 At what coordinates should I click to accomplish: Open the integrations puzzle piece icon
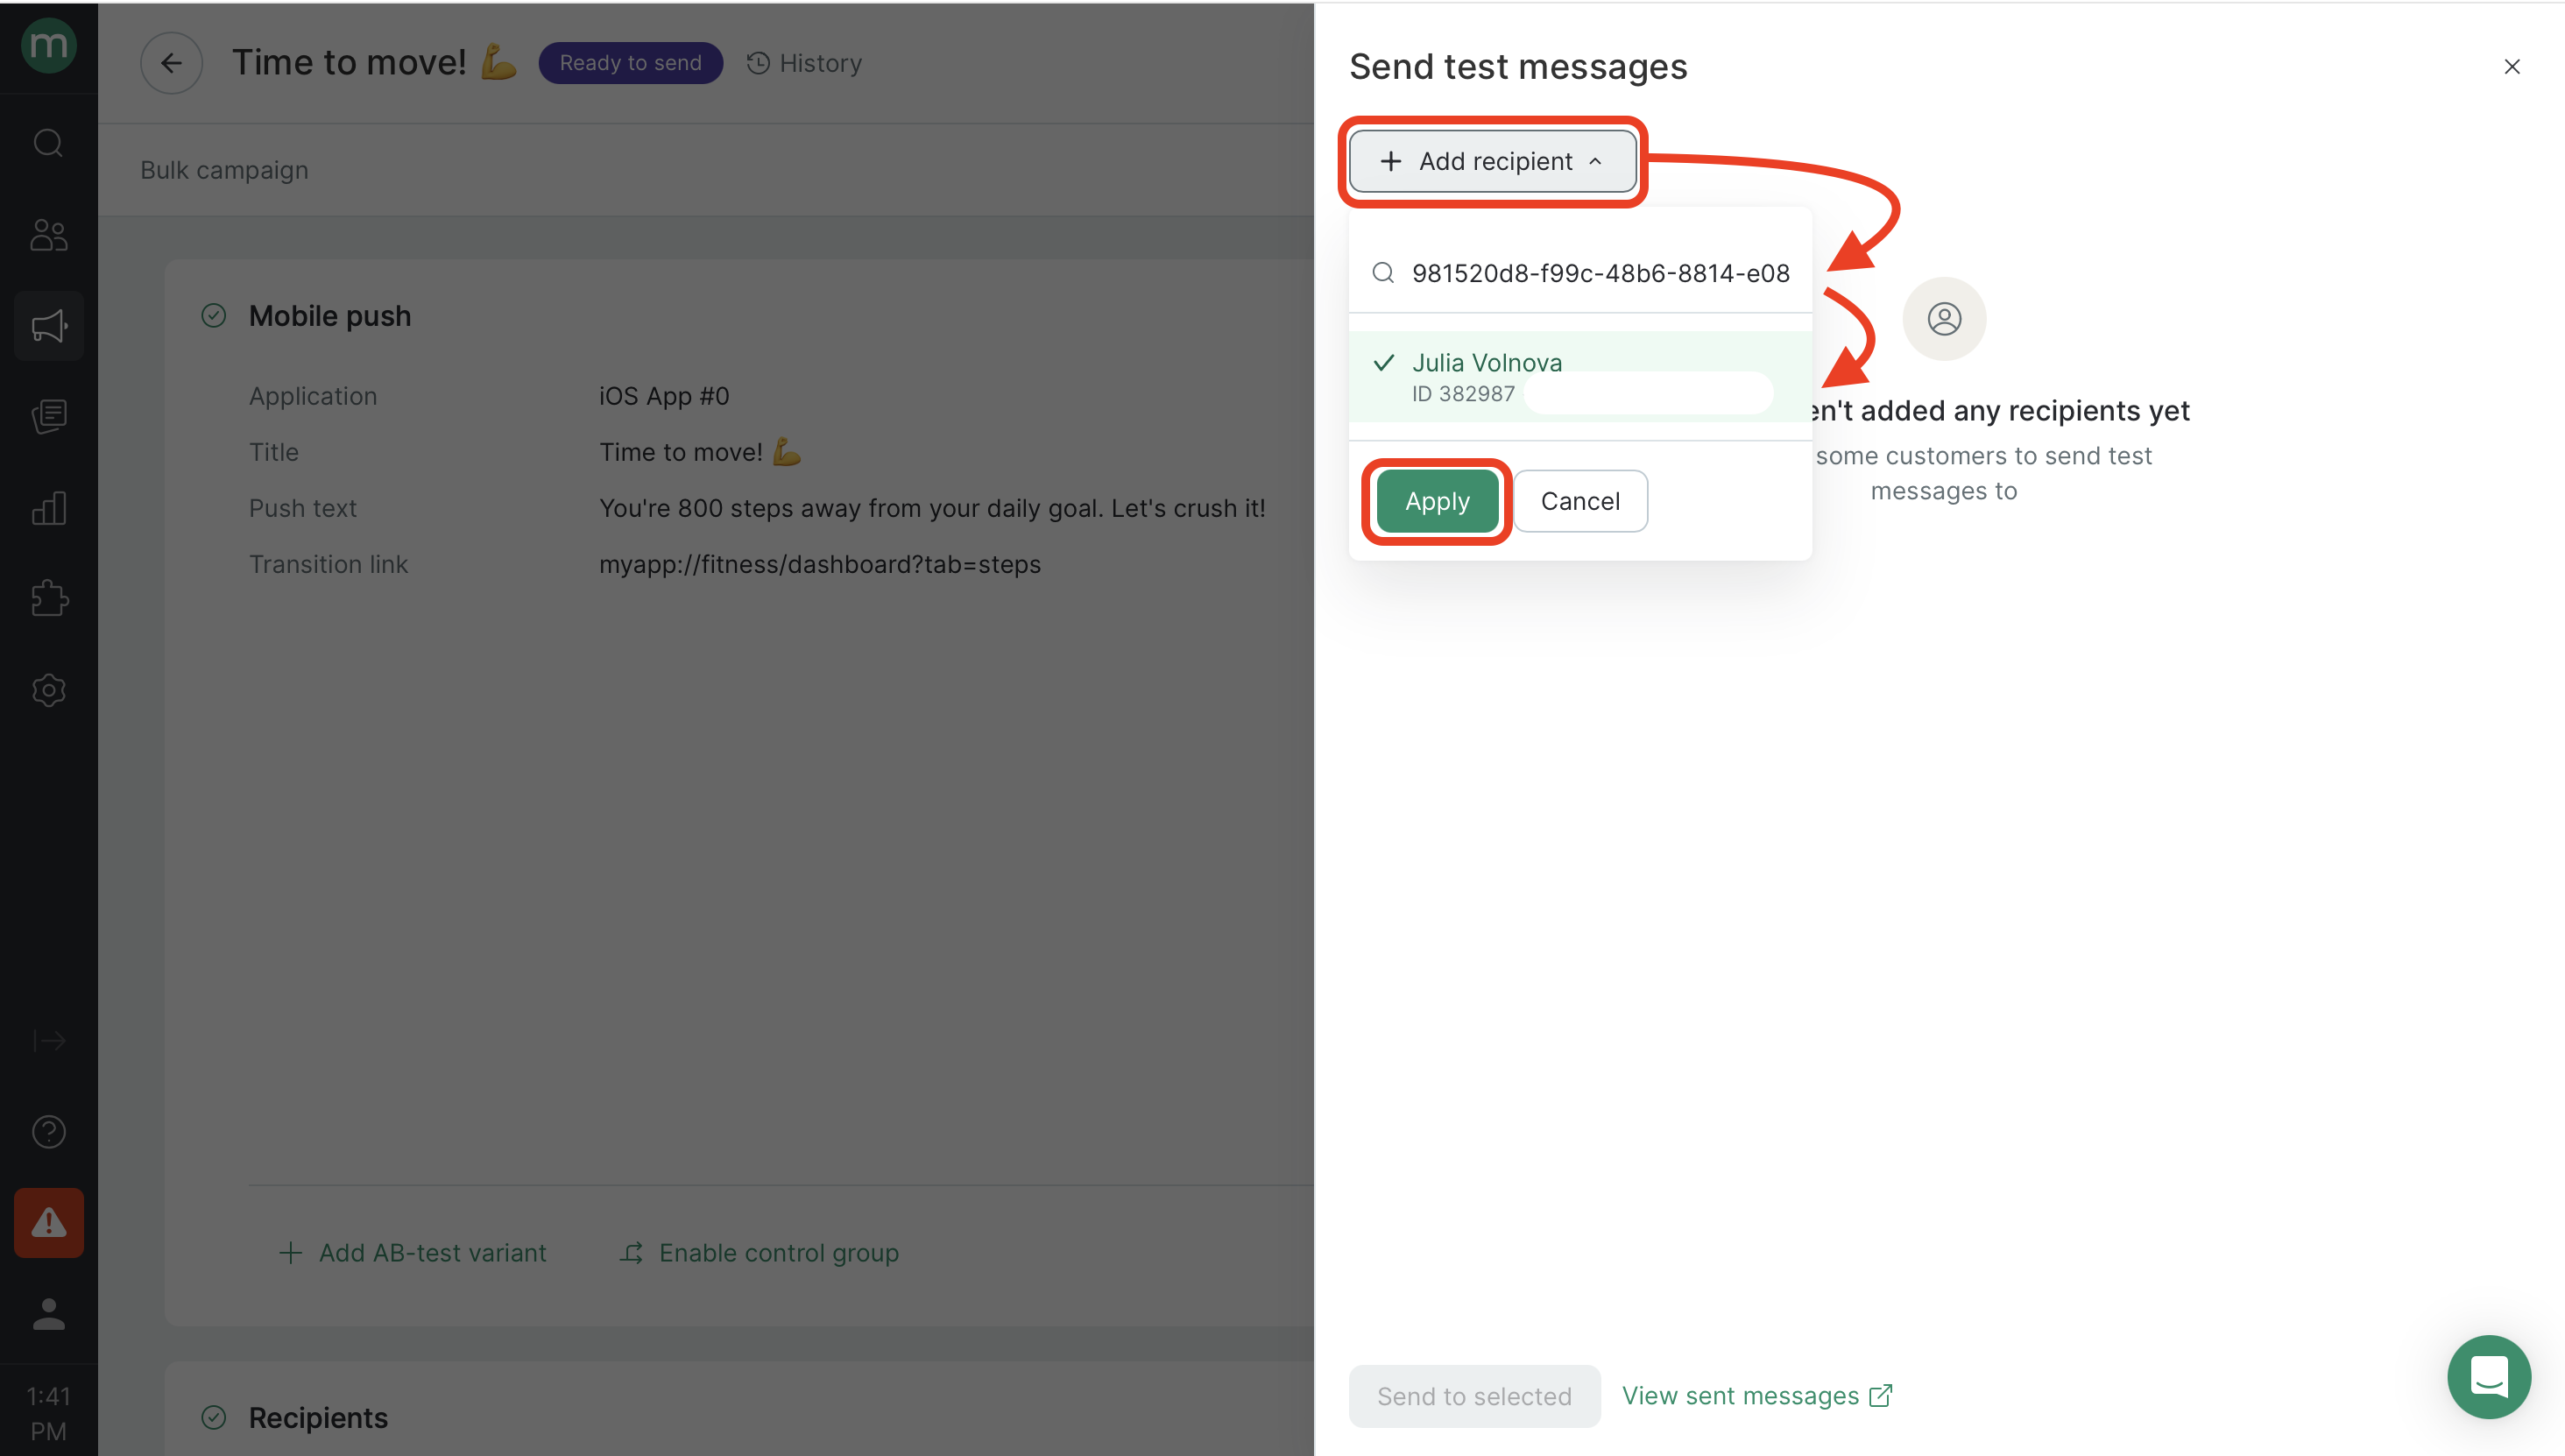[48, 599]
